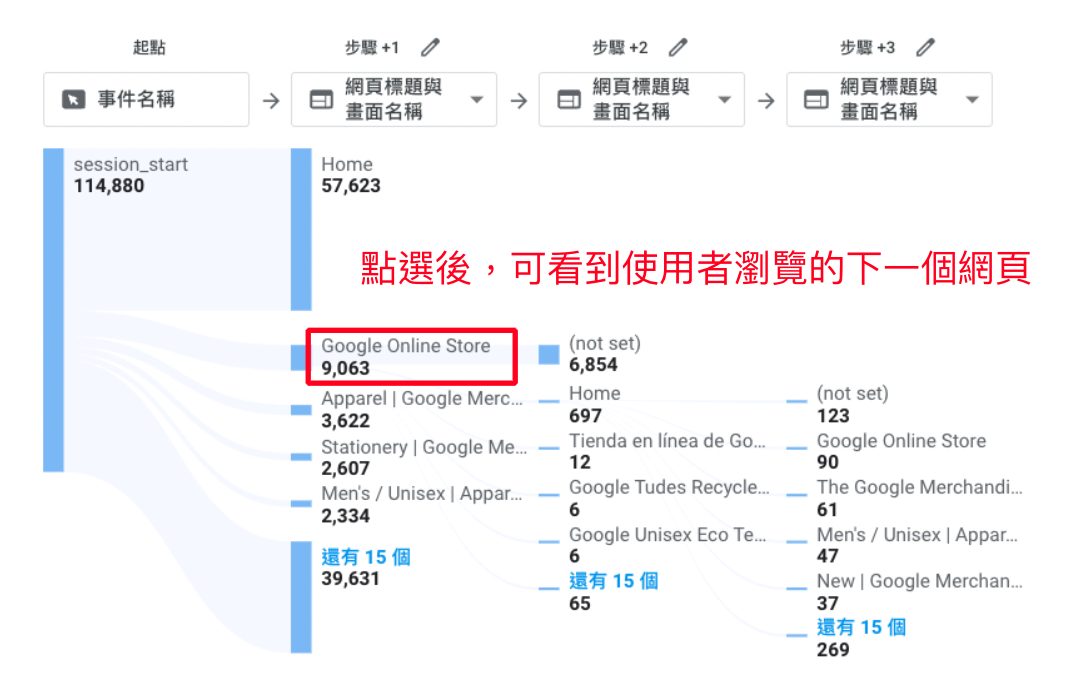Click the Men's / Unisex node with 2,334
Screen dimensions: 1066x690
(422, 504)
